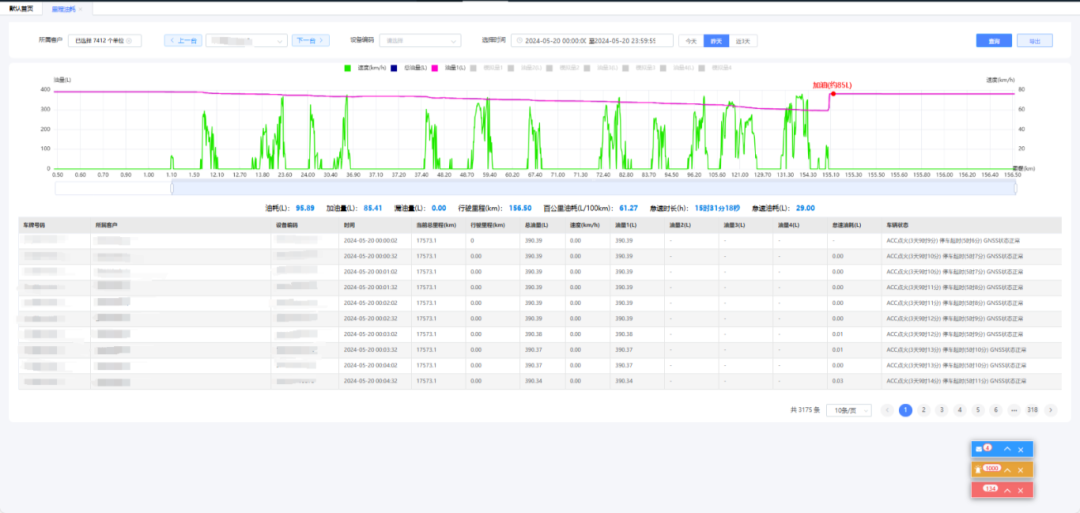Viewport: 1080px width, 513px height.
Task: Click the chart zoom slider right handle
Action: tap(1016, 188)
